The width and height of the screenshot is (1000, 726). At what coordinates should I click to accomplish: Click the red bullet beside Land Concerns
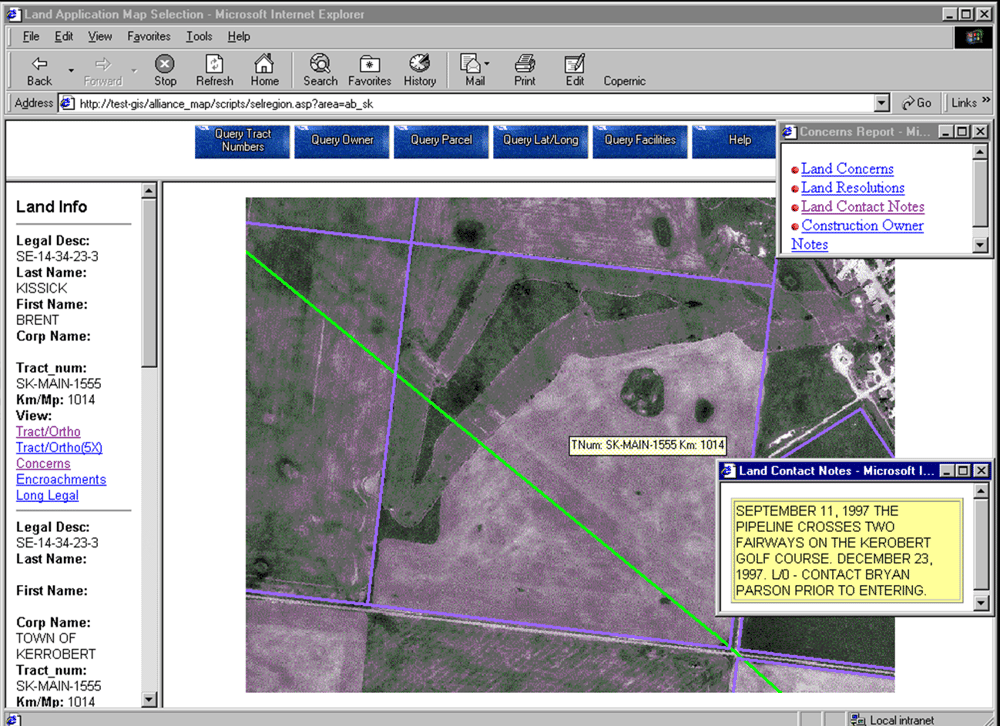point(795,170)
